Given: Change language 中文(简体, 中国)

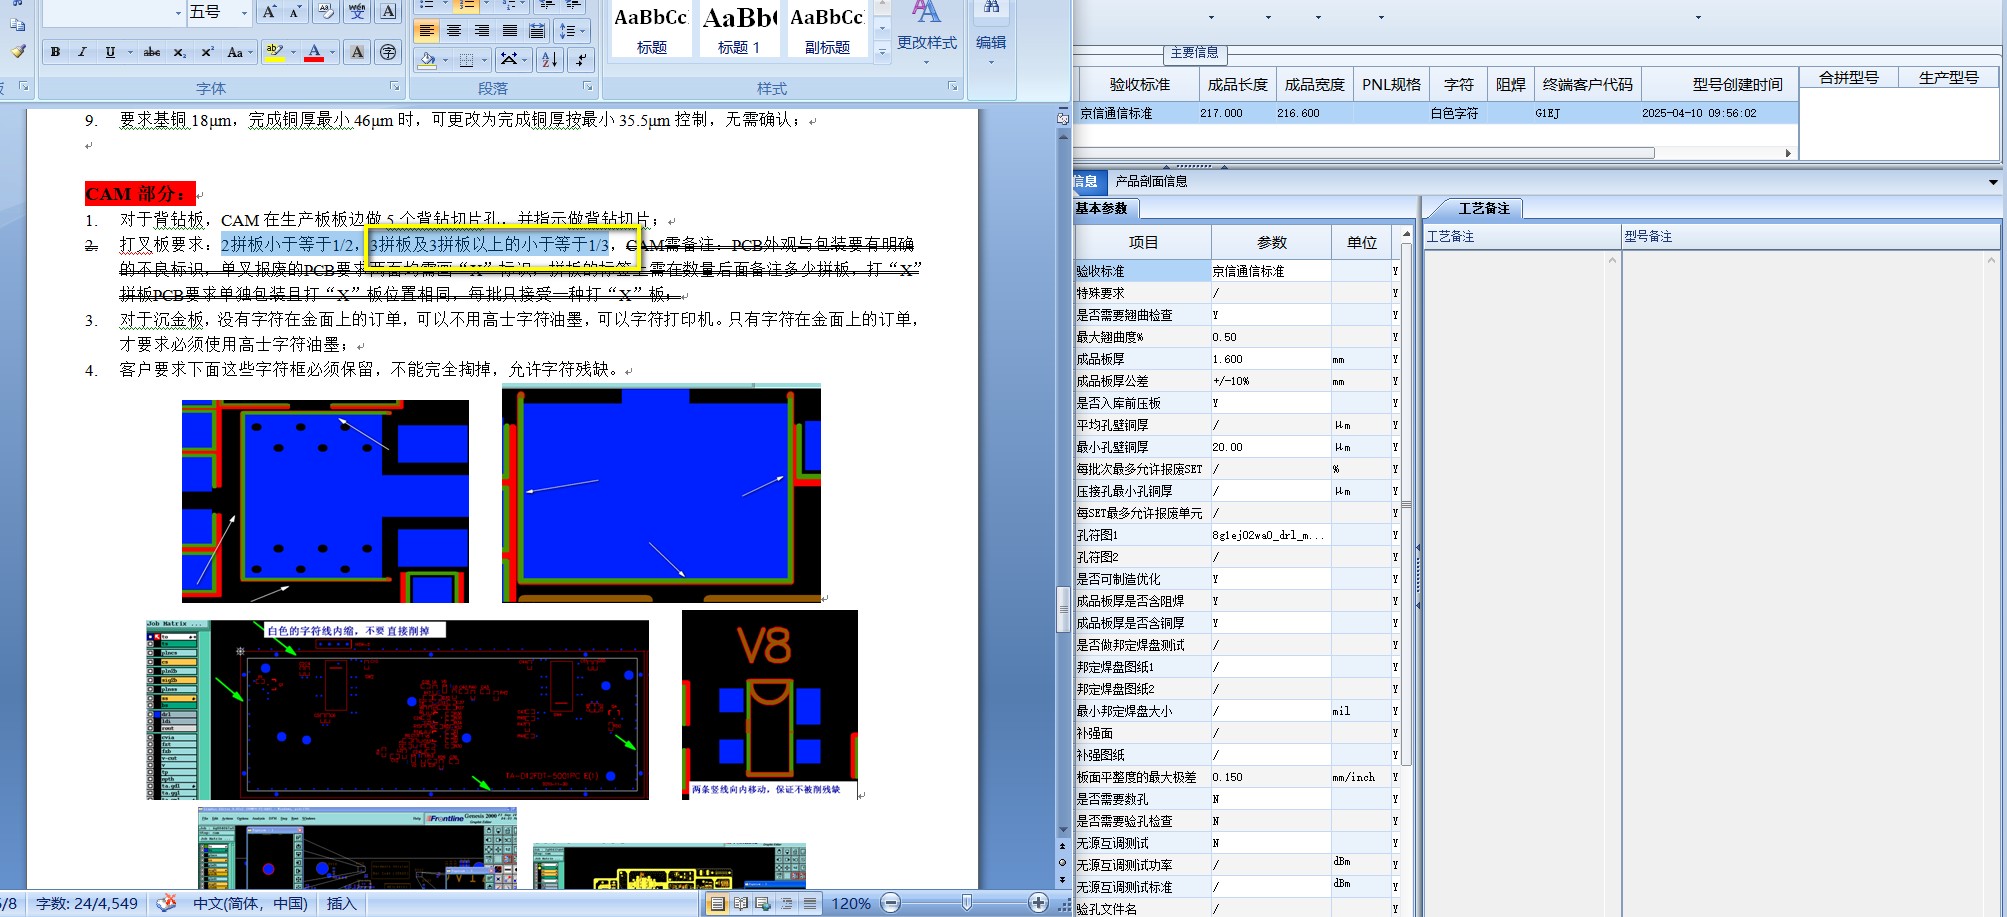Looking at the screenshot, I should pyautogui.click(x=250, y=903).
